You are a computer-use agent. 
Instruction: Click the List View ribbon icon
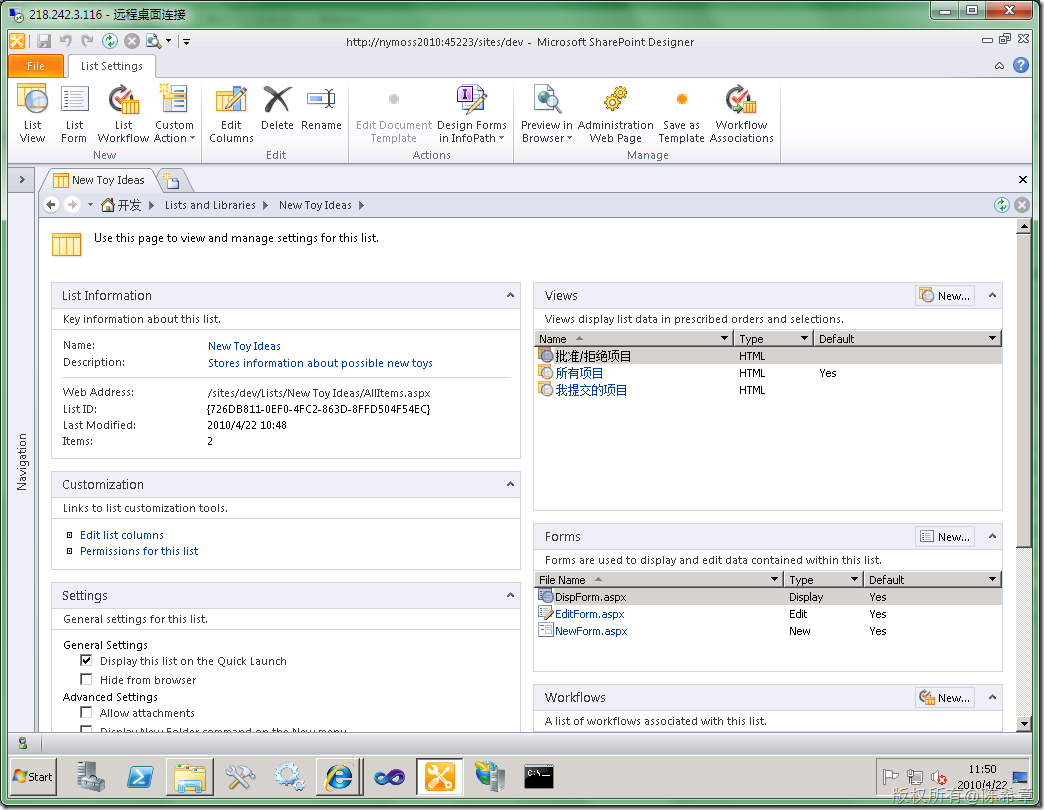32,113
